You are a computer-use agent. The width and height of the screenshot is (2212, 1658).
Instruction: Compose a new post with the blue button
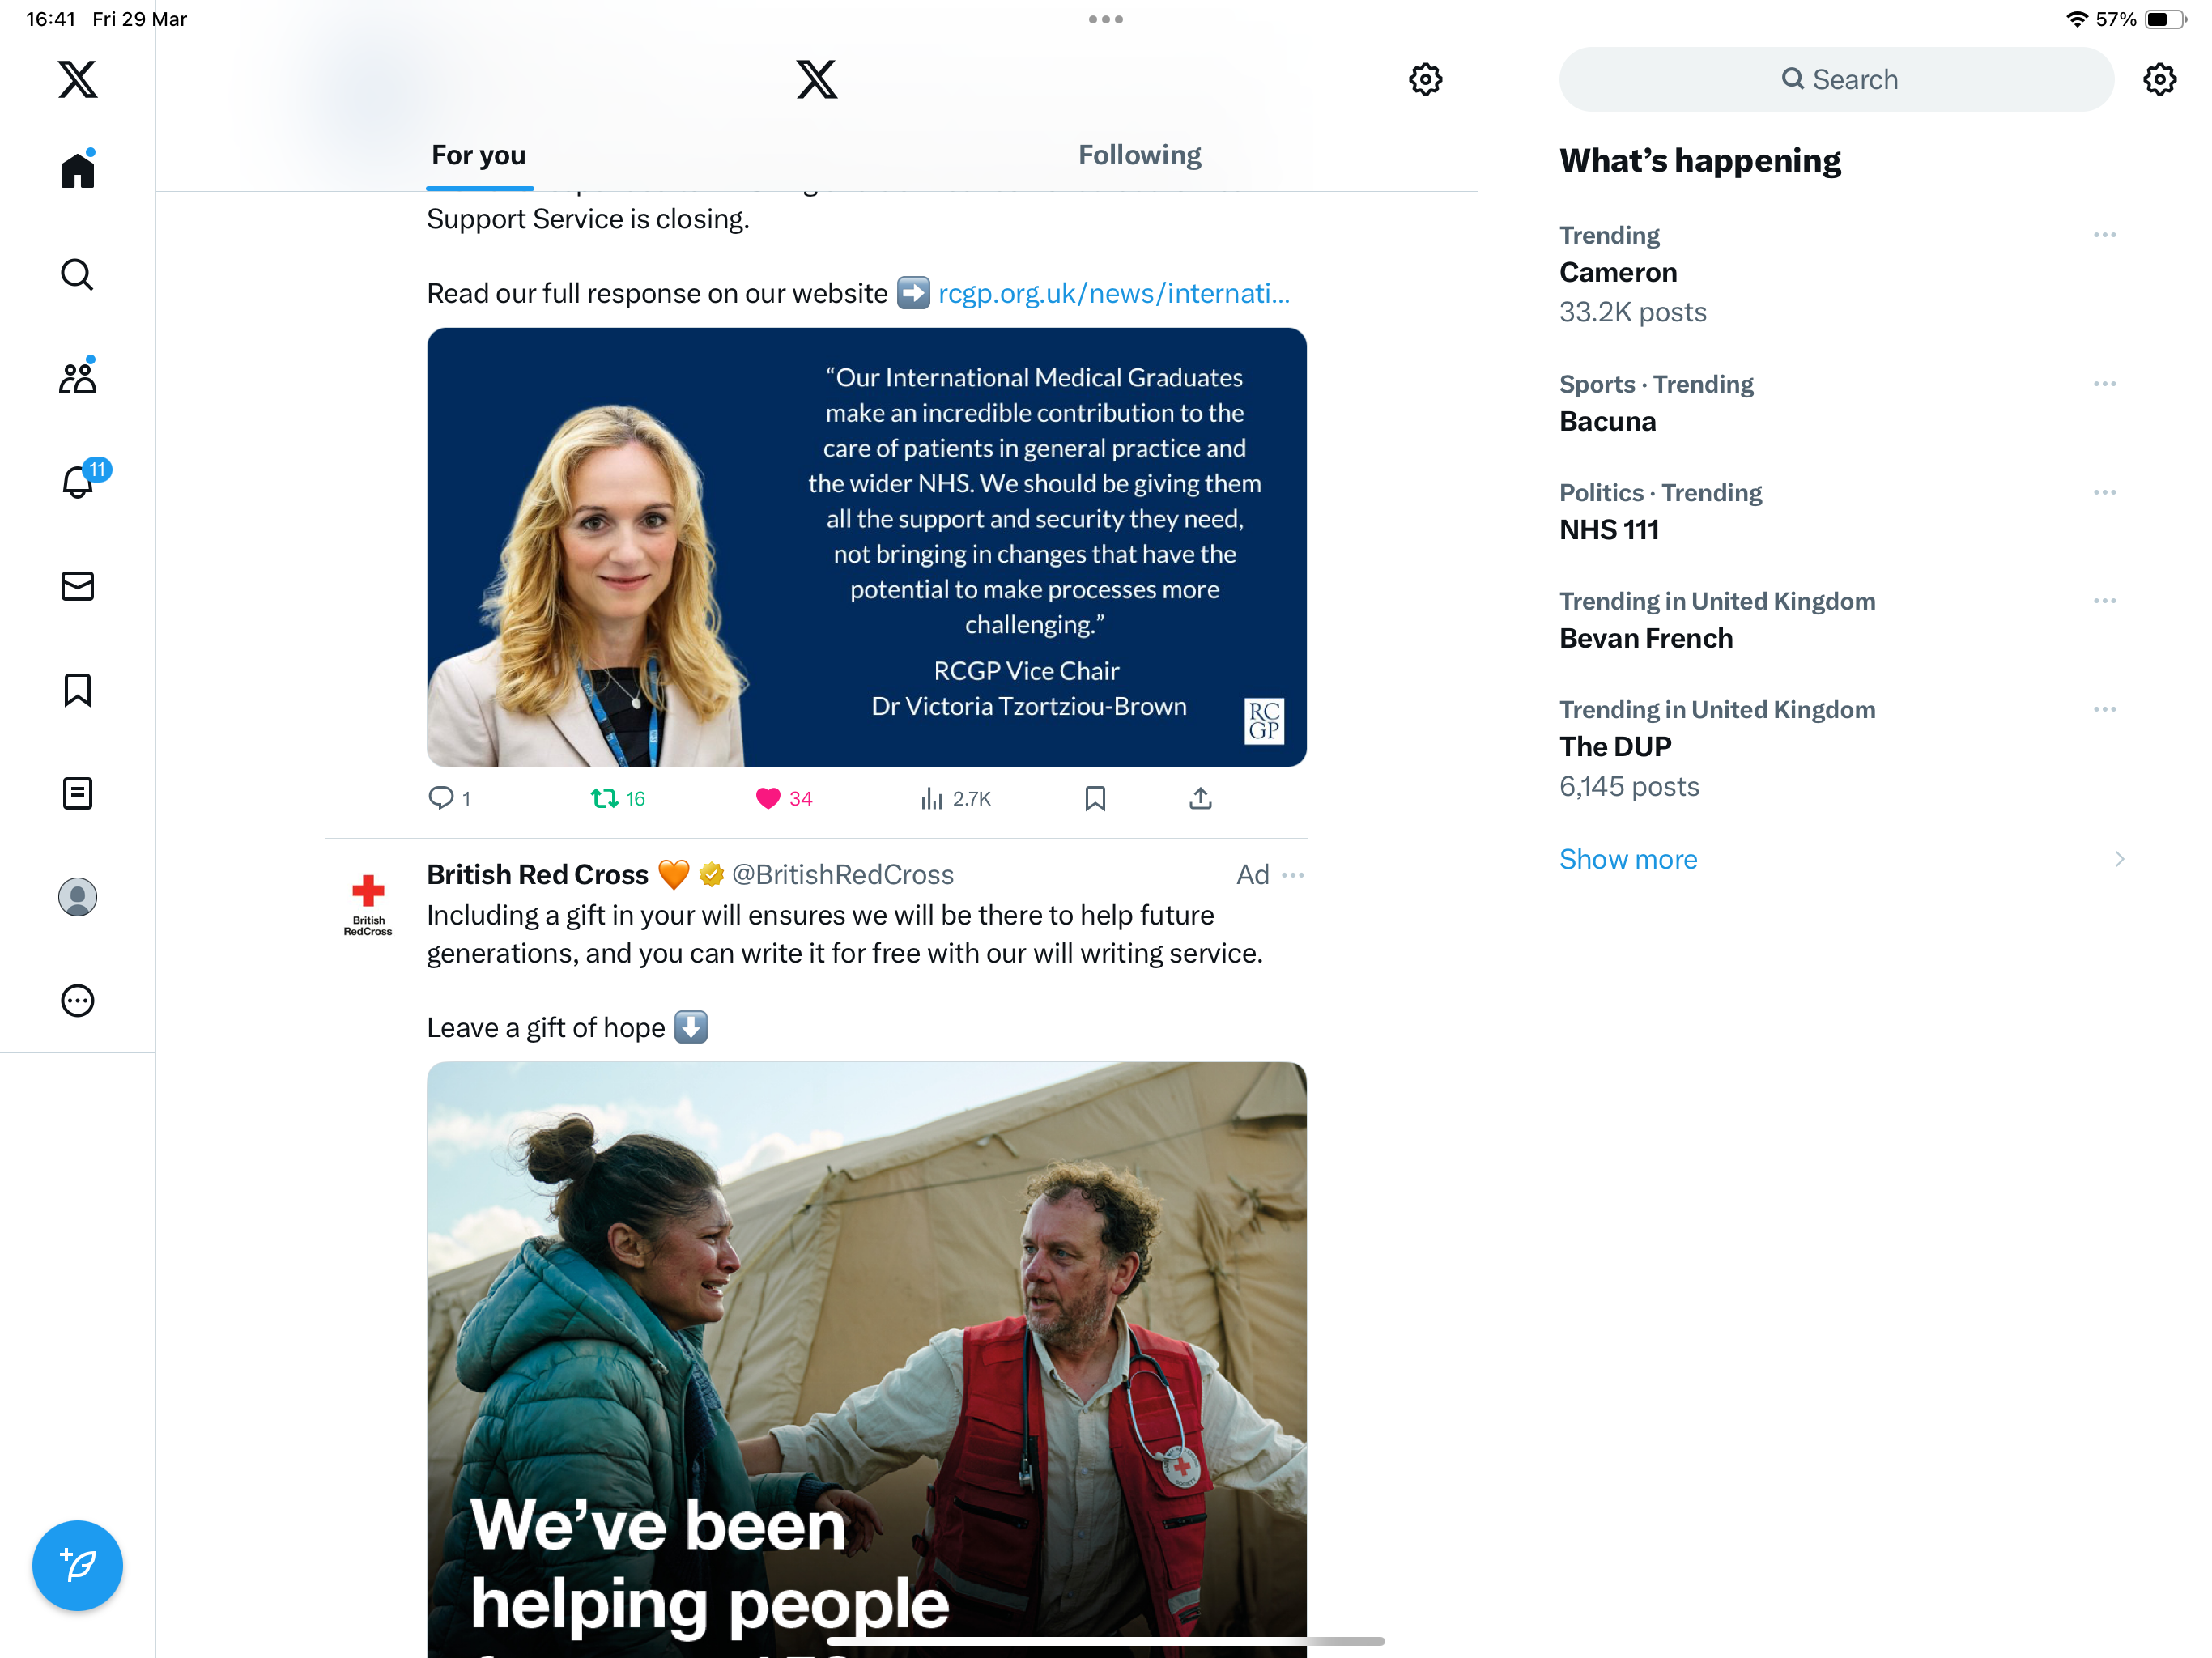77,1565
